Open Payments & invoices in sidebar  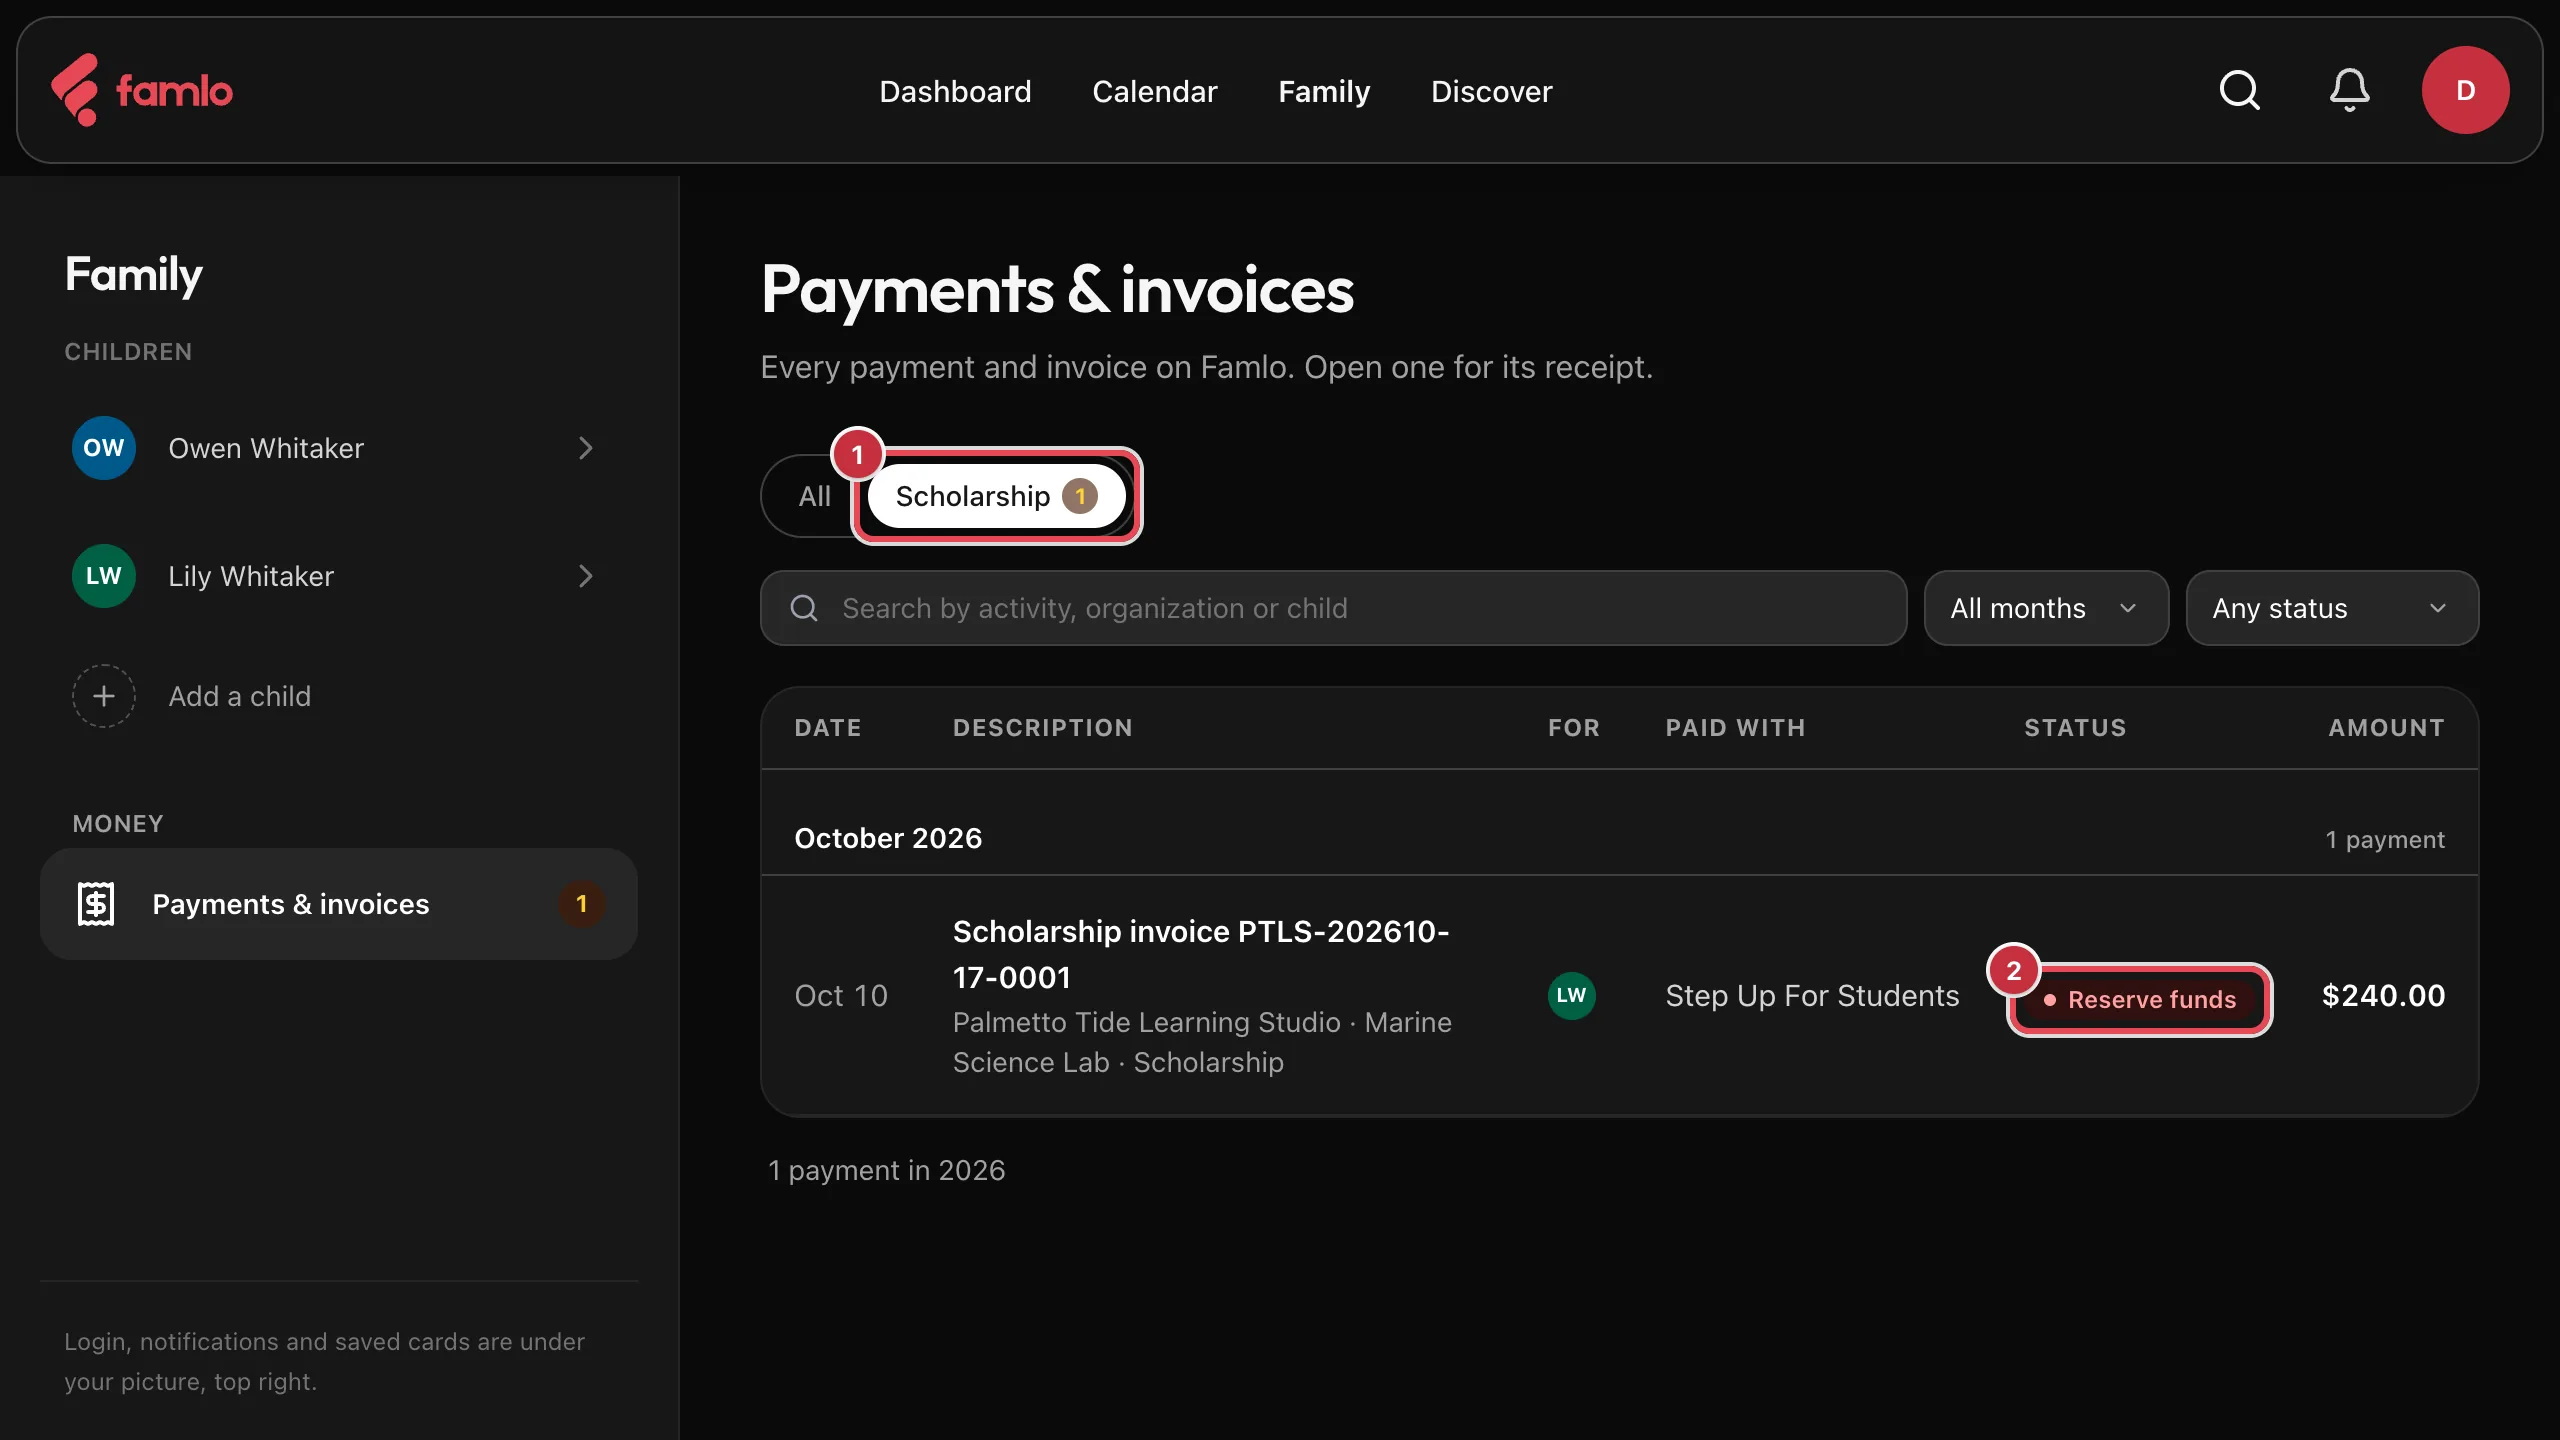[339, 904]
